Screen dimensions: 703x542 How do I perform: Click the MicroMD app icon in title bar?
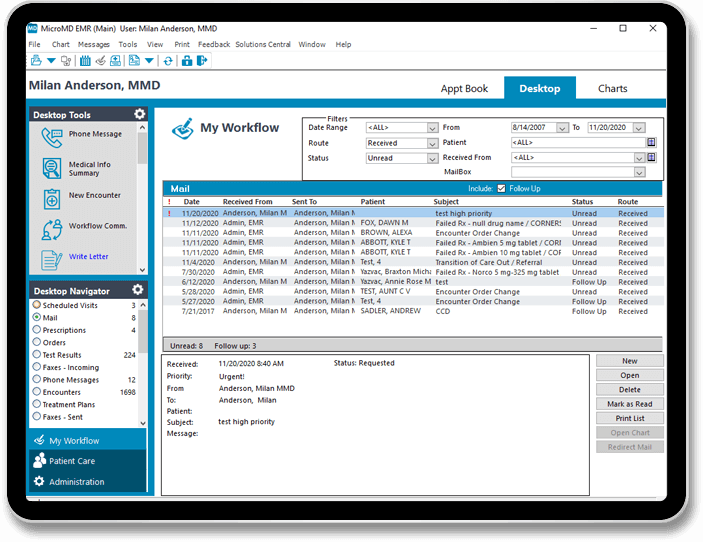tap(33, 29)
